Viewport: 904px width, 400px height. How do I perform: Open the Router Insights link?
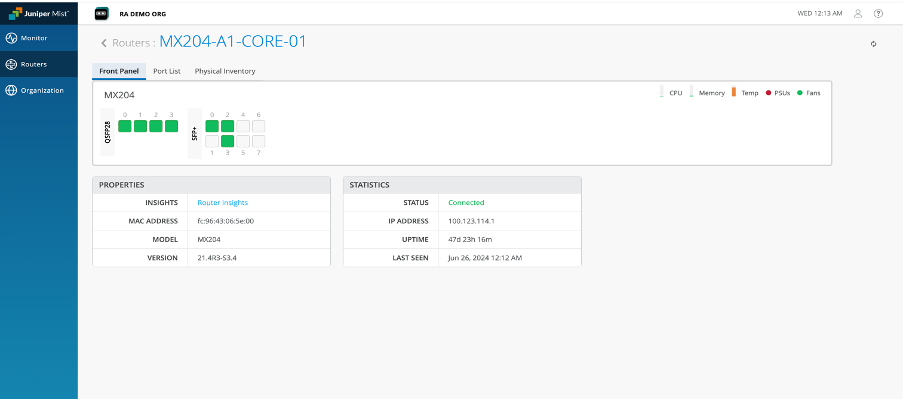point(223,203)
